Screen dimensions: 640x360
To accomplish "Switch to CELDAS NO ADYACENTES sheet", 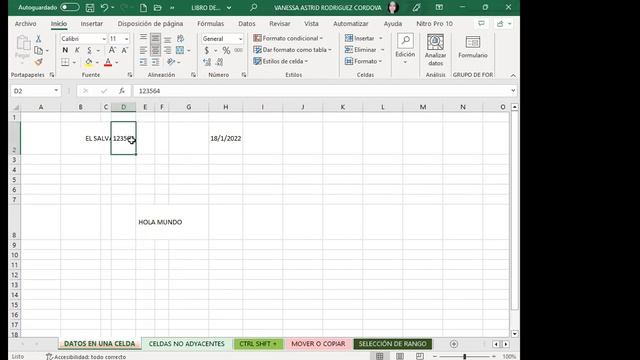I will [187, 344].
